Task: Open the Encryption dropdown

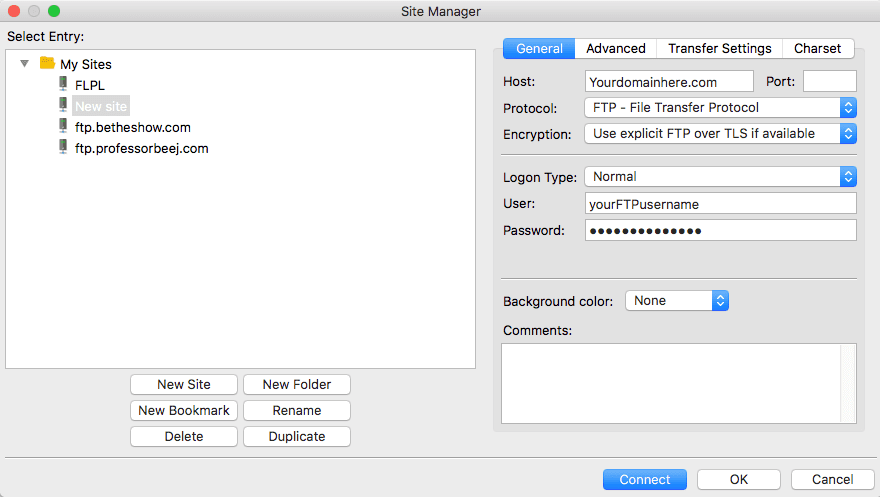Action: point(720,133)
